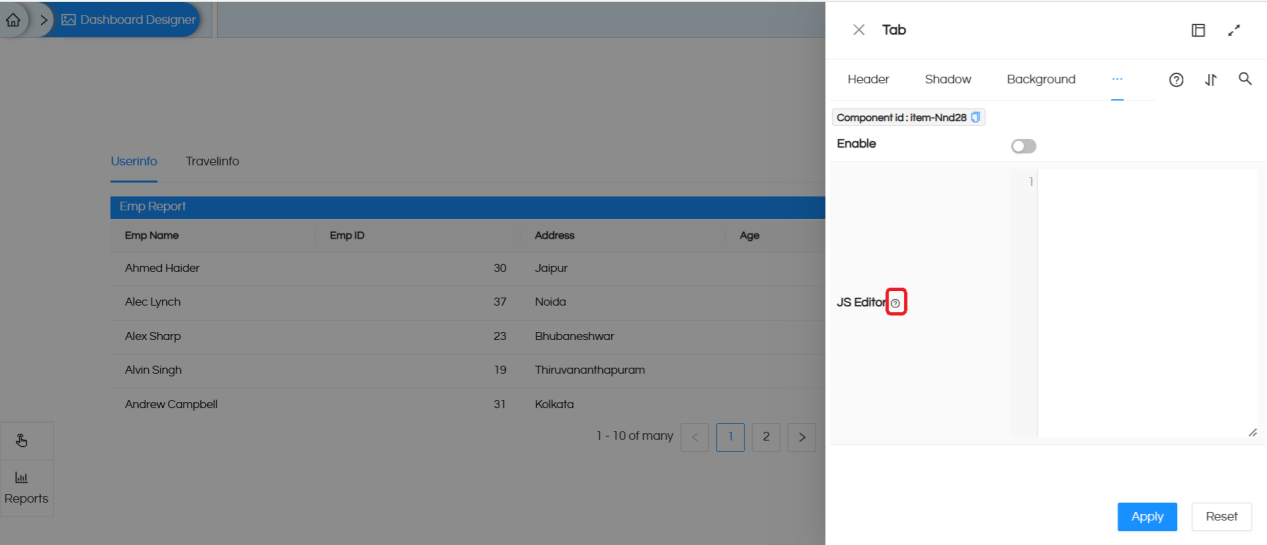
Task: Click the touch pointer sidebar icon
Action: click(22, 440)
